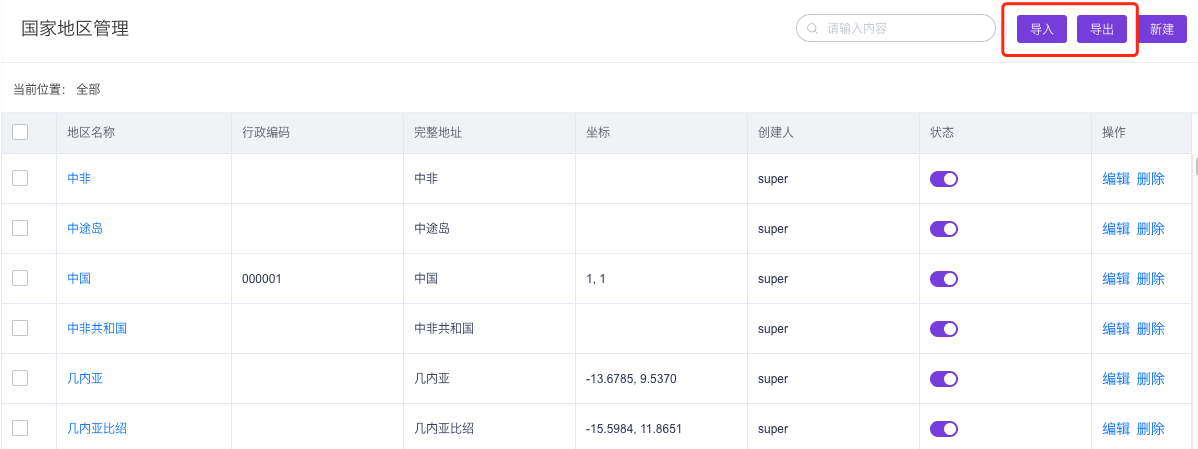
Task: Click the 导出 export button
Action: pyautogui.click(x=1102, y=29)
